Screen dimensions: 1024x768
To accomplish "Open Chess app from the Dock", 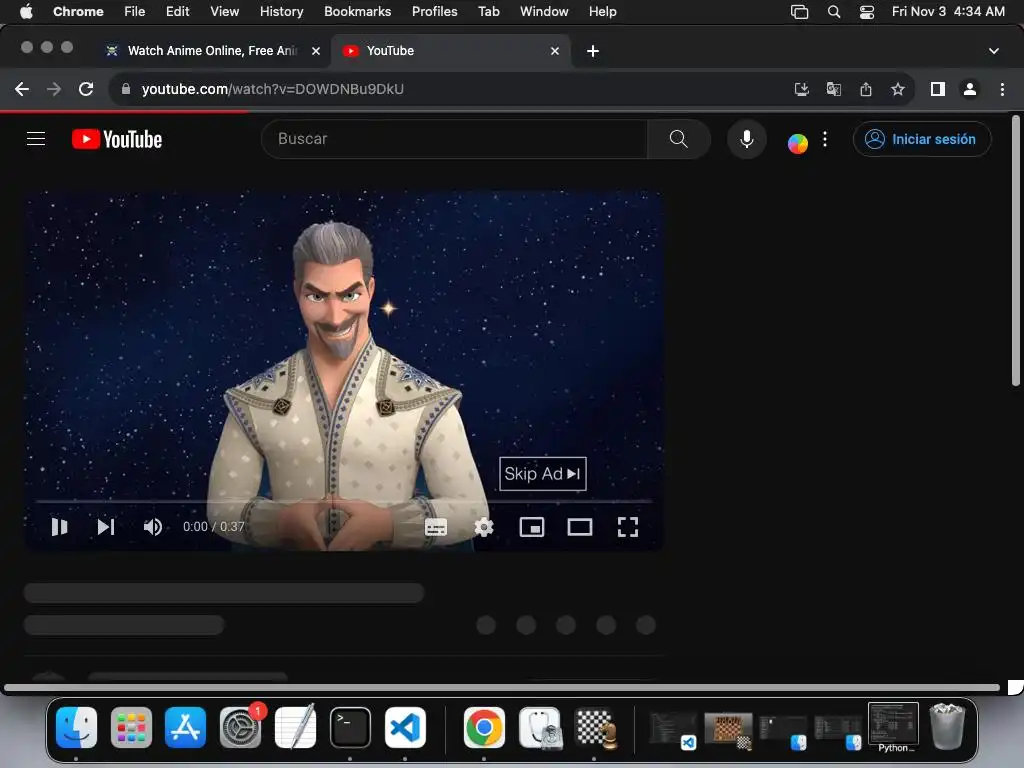I will click(x=595, y=727).
